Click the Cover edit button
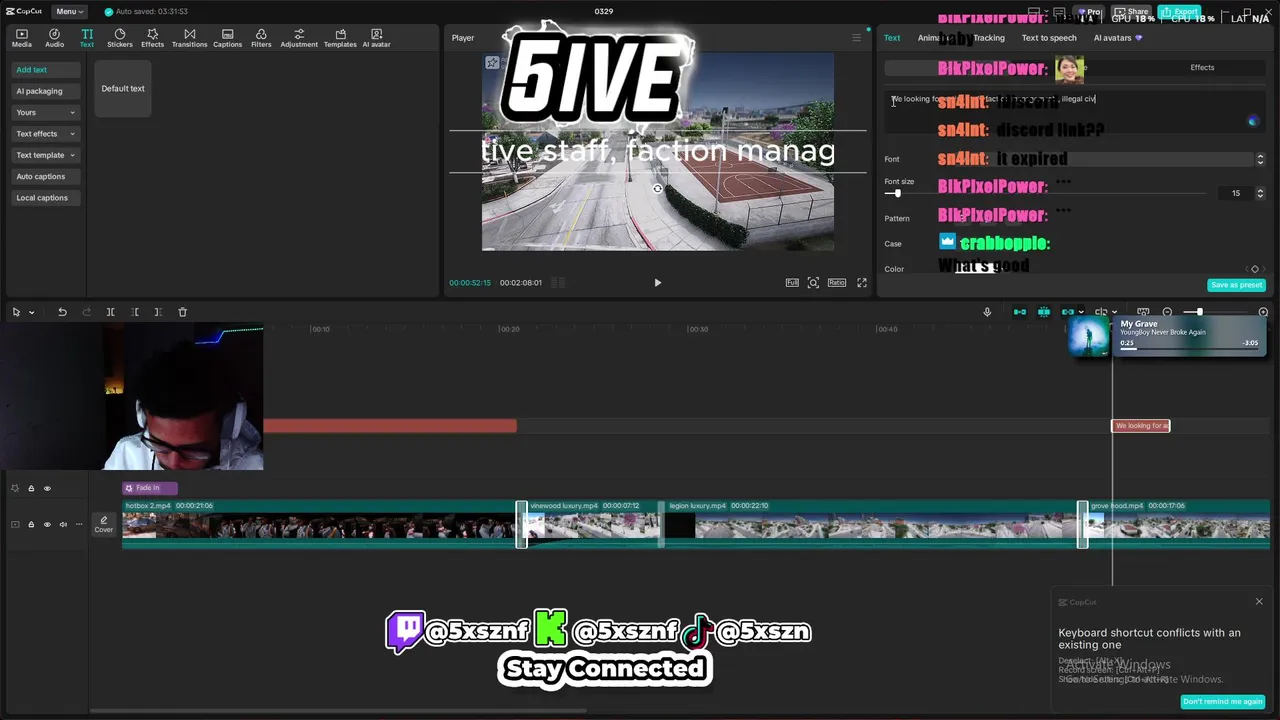This screenshot has height=720, width=1280. (x=104, y=524)
